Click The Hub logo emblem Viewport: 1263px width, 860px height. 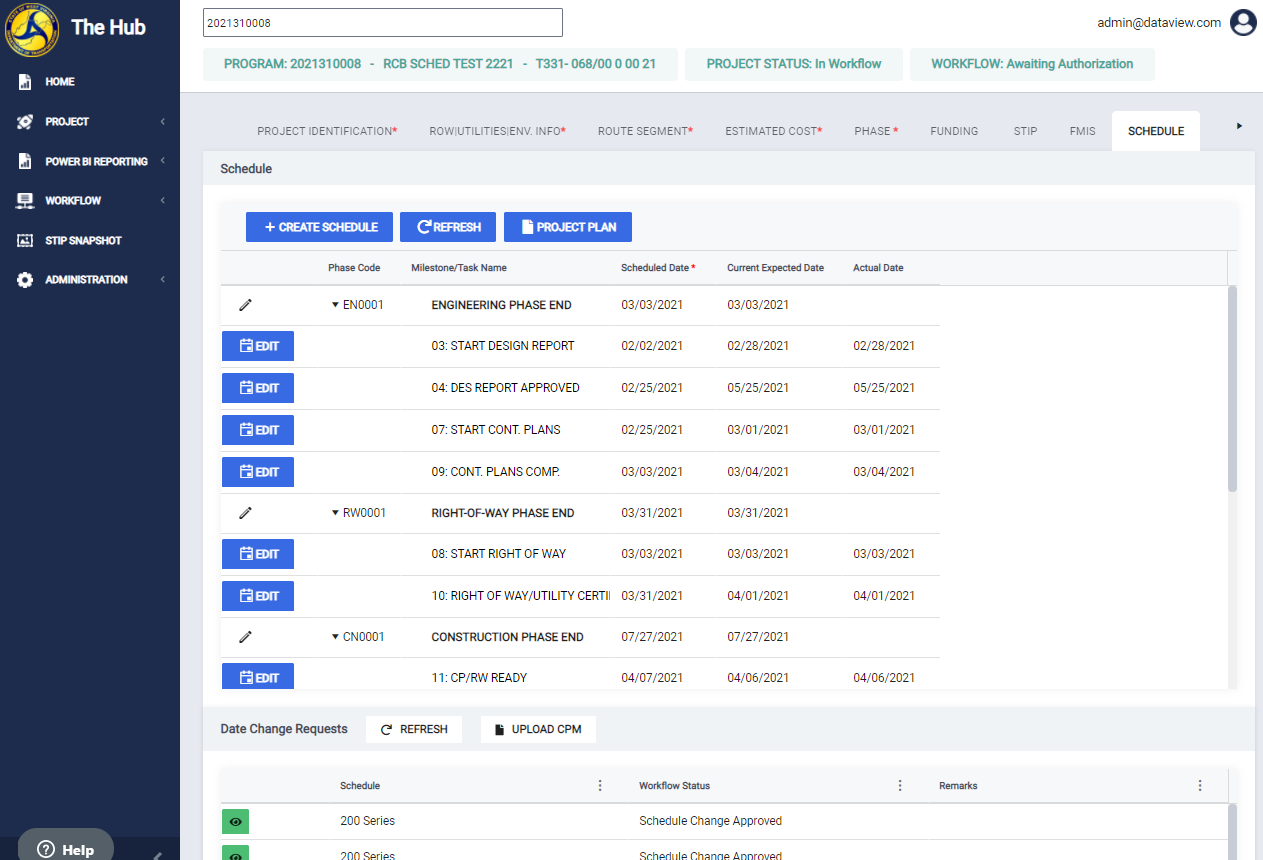pyautogui.click(x=32, y=29)
